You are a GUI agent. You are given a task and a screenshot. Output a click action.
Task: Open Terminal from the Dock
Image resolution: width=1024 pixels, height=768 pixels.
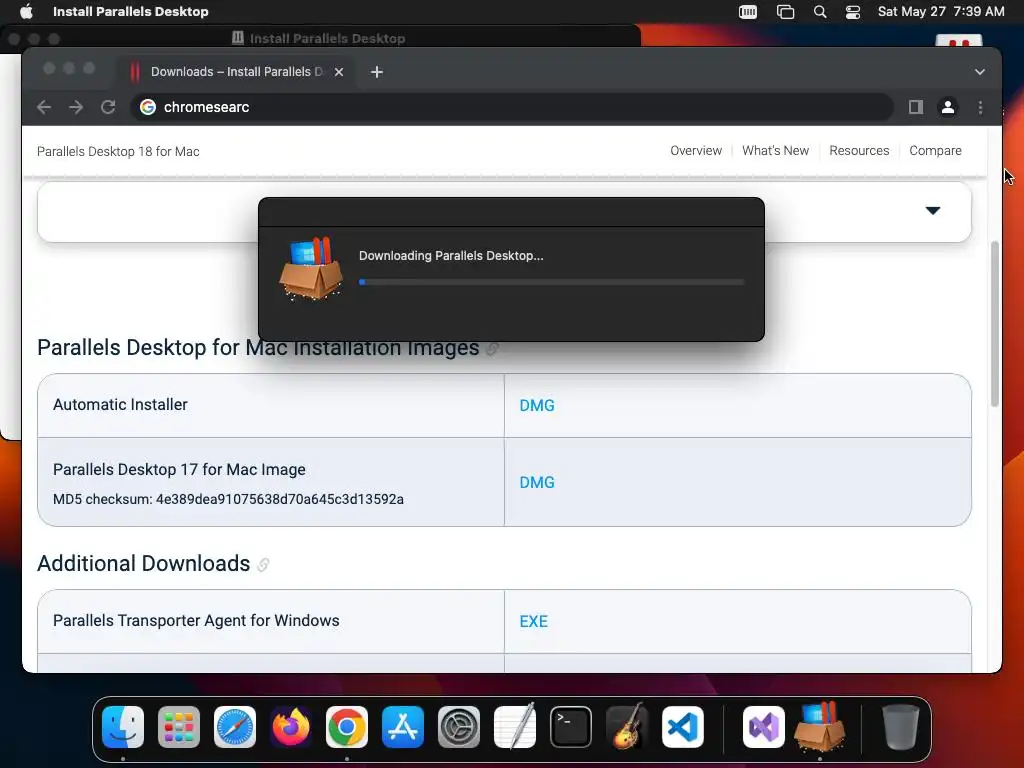[571, 727]
